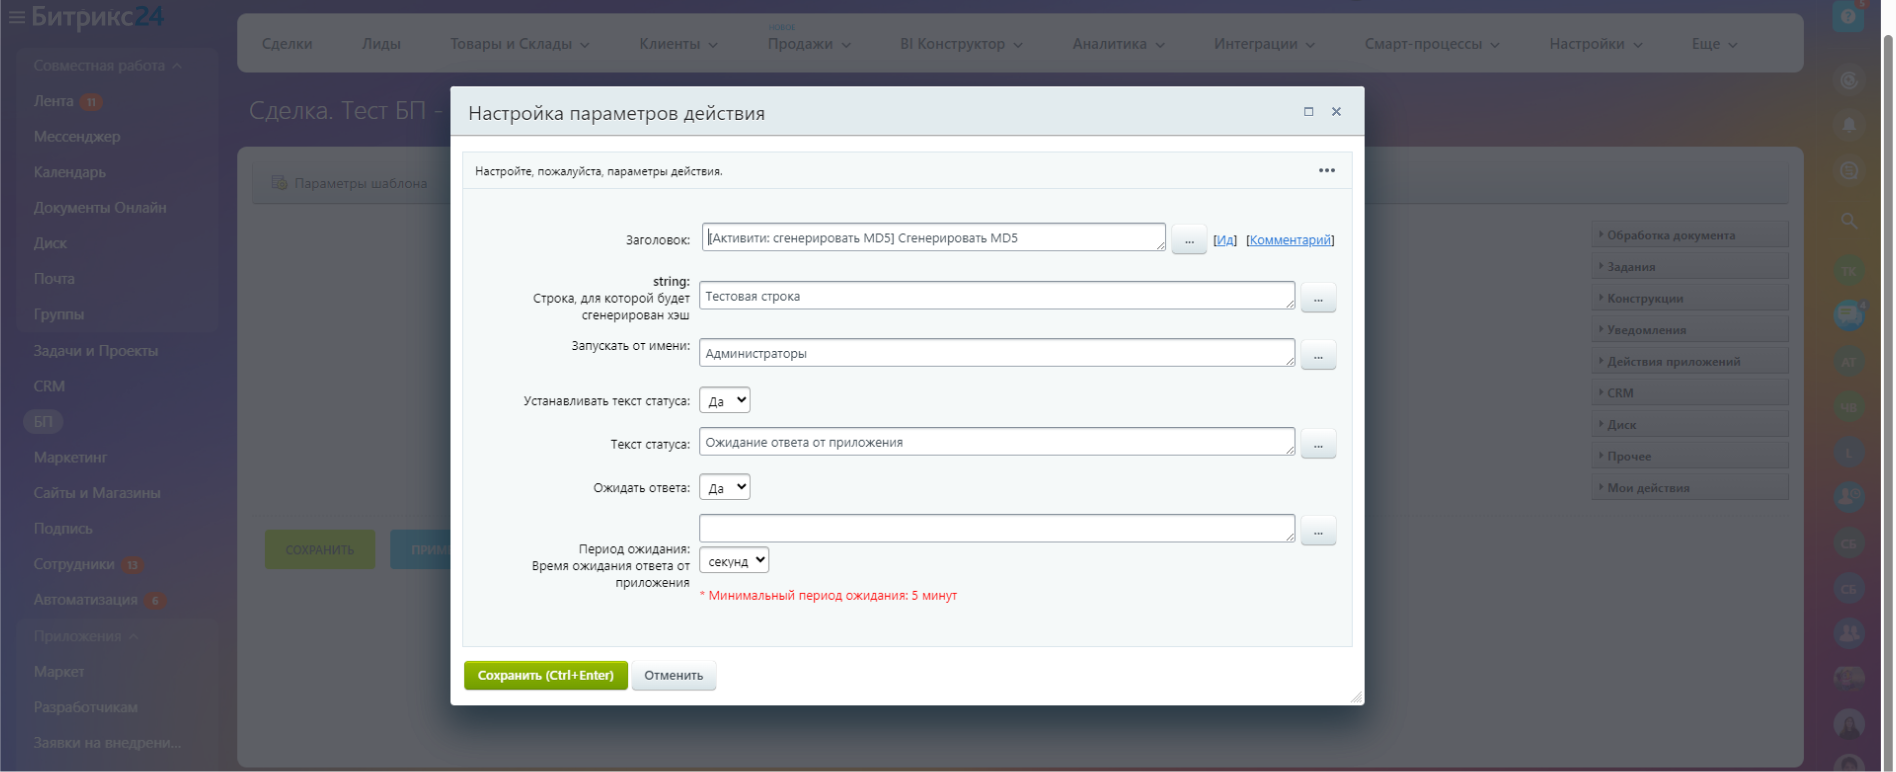This screenshot has width=1896, height=772.
Task: Open Задачи и Проекты in the sidebar
Action: tap(95, 351)
